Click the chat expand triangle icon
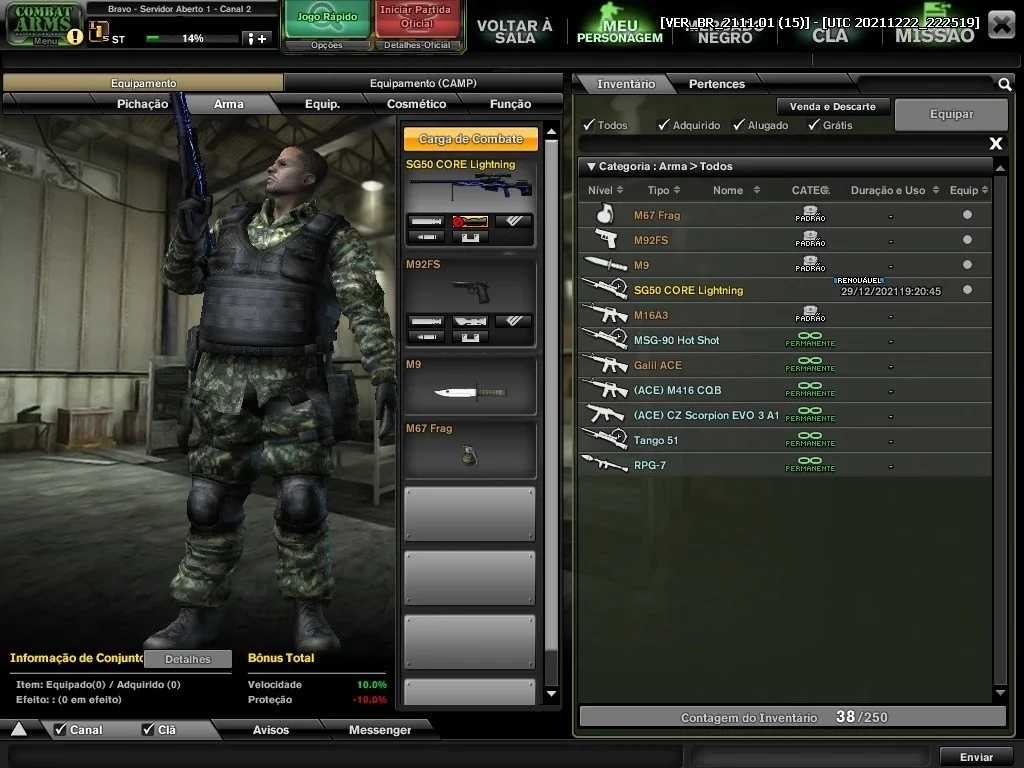1024x768 pixels. (18, 729)
